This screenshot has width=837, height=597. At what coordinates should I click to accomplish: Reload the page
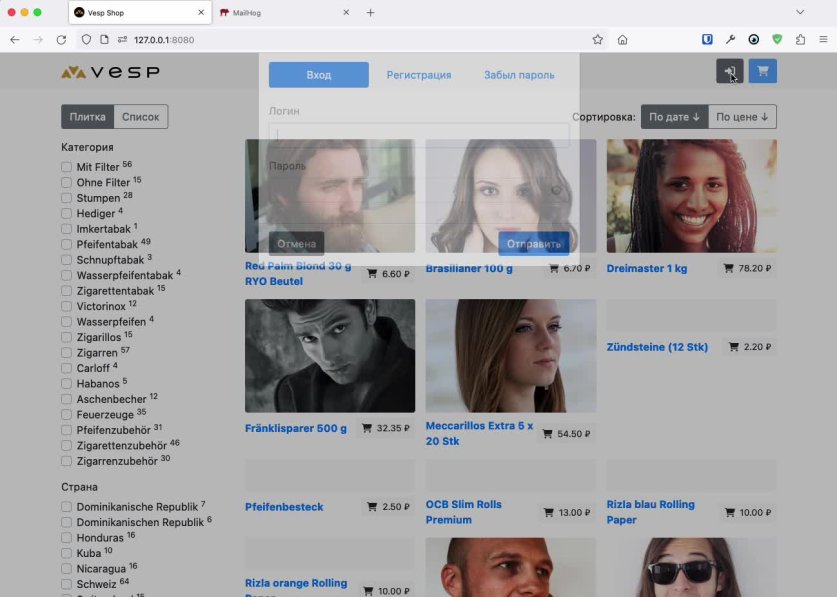[x=61, y=40]
